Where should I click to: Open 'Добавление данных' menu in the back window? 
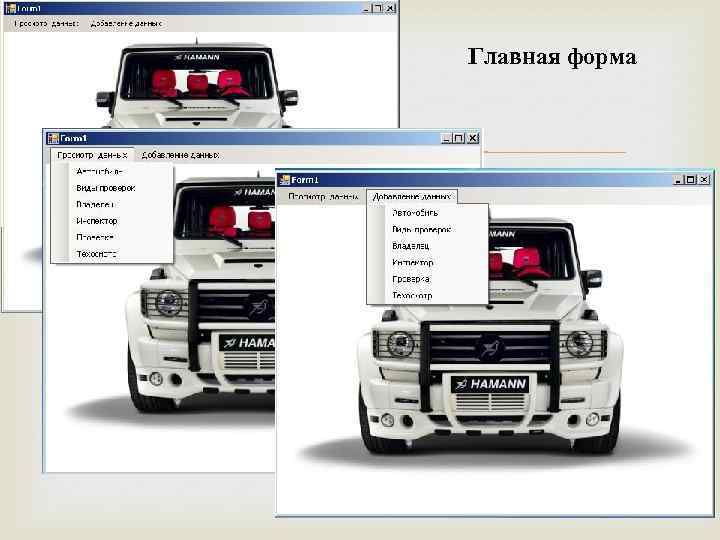(x=126, y=23)
